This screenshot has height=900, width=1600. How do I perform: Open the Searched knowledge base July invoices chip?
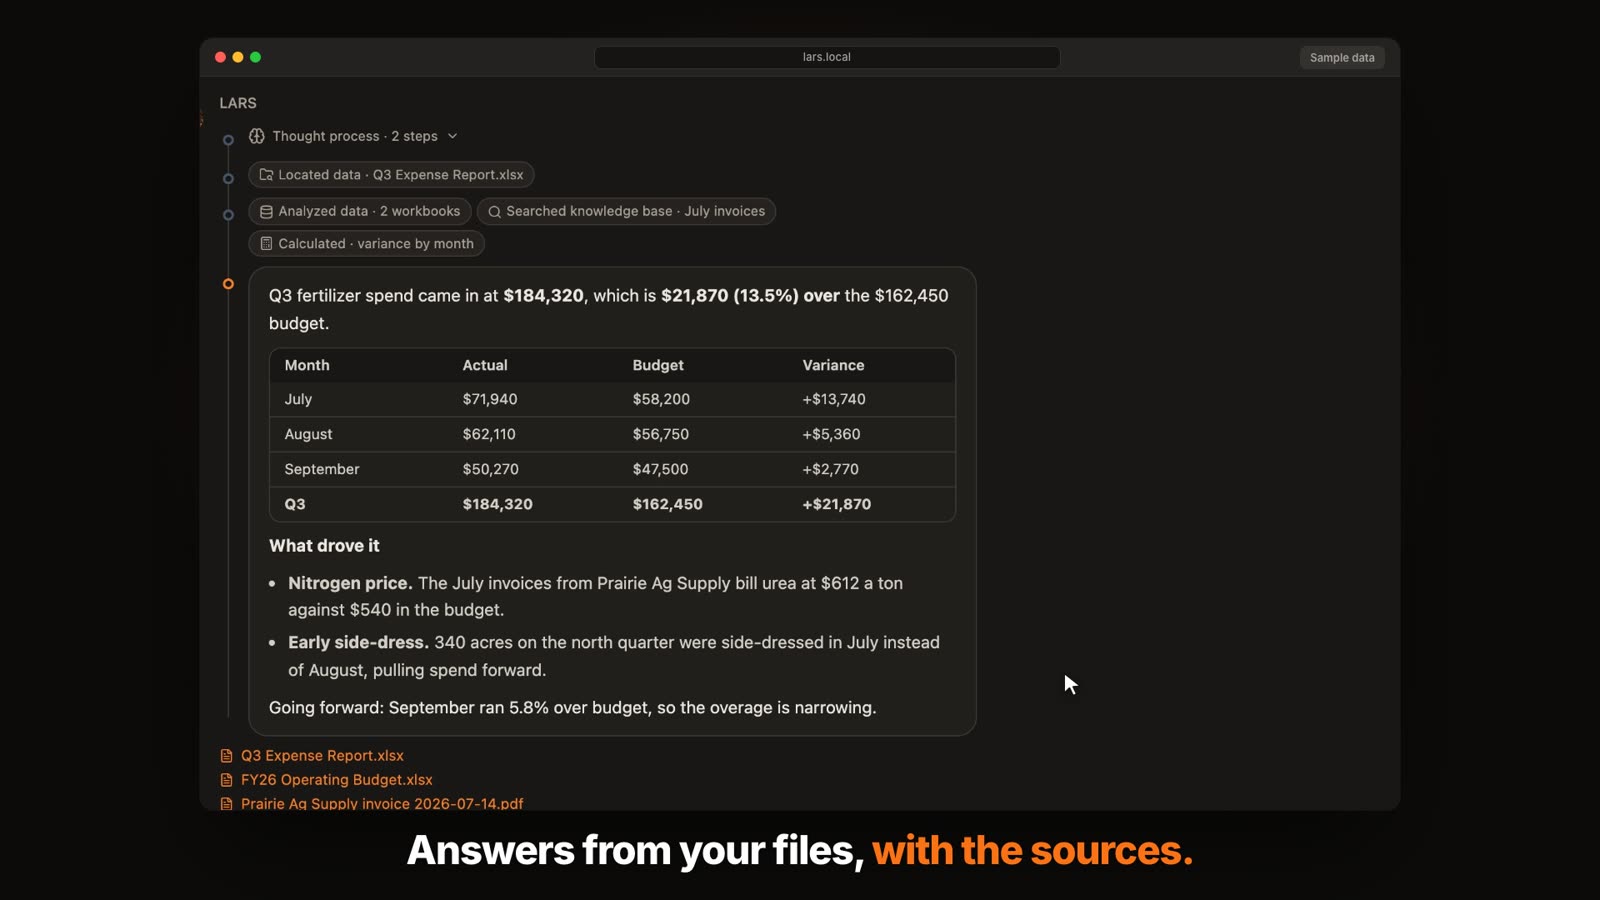tap(626, 211)
